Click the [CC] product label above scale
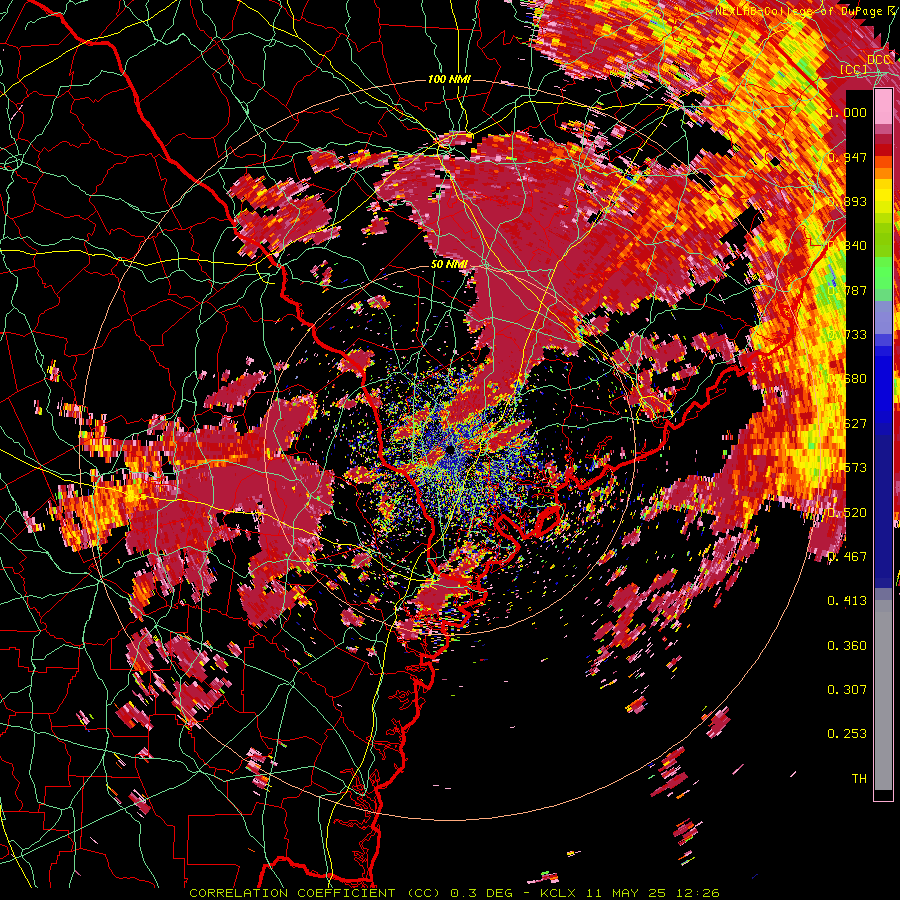The height and width of the screenshot is (900, 900). (x=854, y=69)
